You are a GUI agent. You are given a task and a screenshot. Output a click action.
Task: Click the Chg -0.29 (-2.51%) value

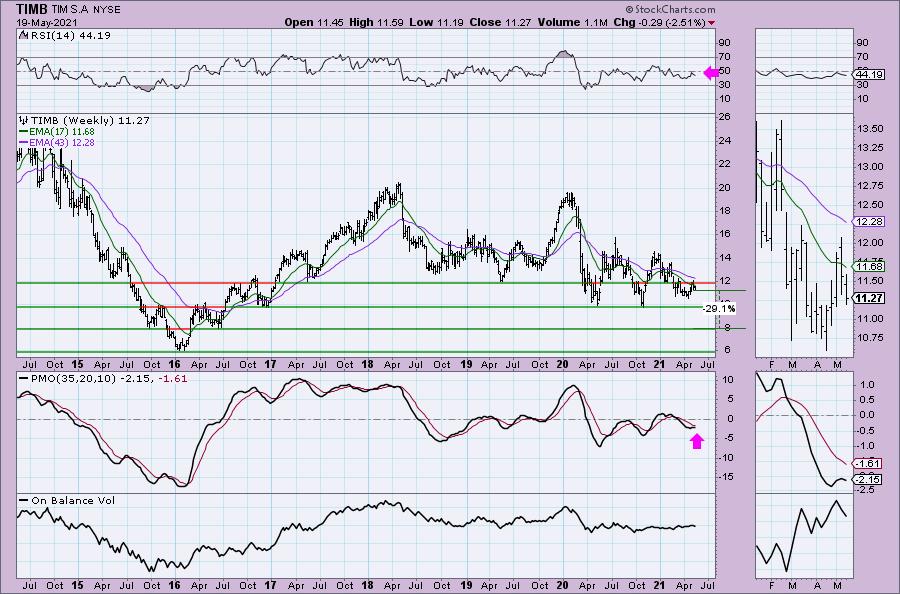(659, 22)
